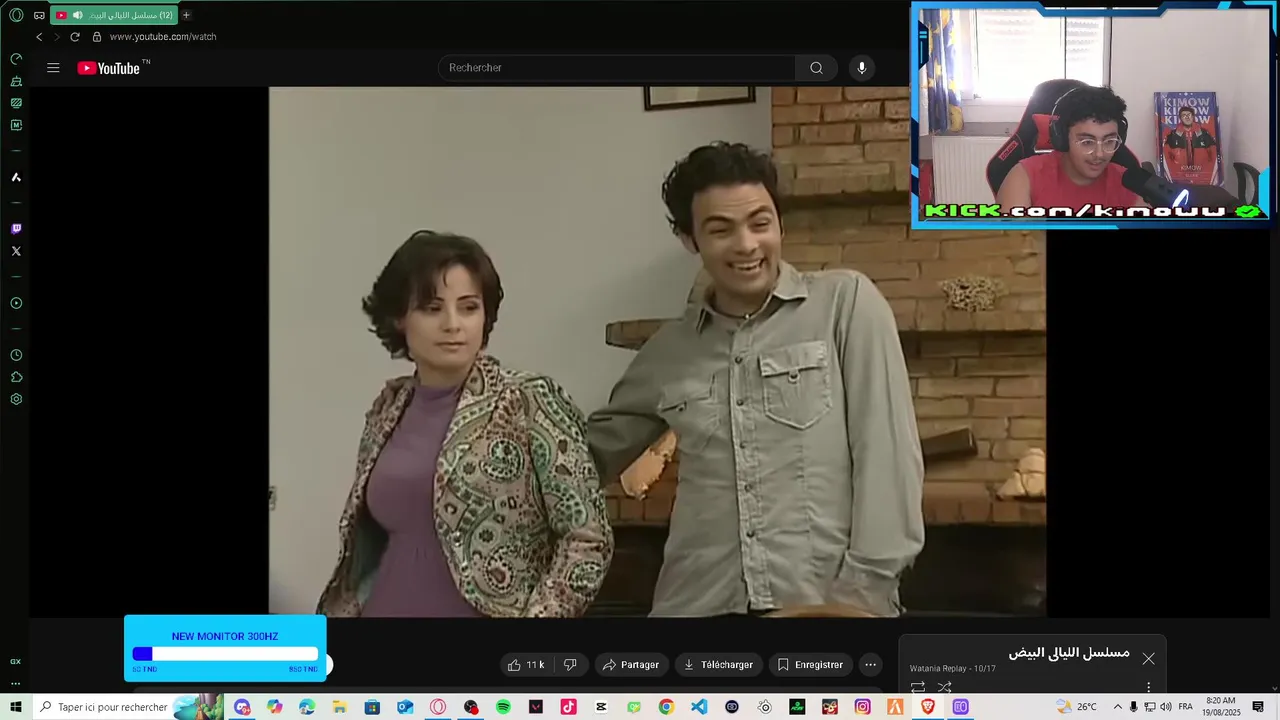1280x720 pixels.
Task: Open Brave browser from taskbar
Action: pyautogui.click(x=927, y=707)
